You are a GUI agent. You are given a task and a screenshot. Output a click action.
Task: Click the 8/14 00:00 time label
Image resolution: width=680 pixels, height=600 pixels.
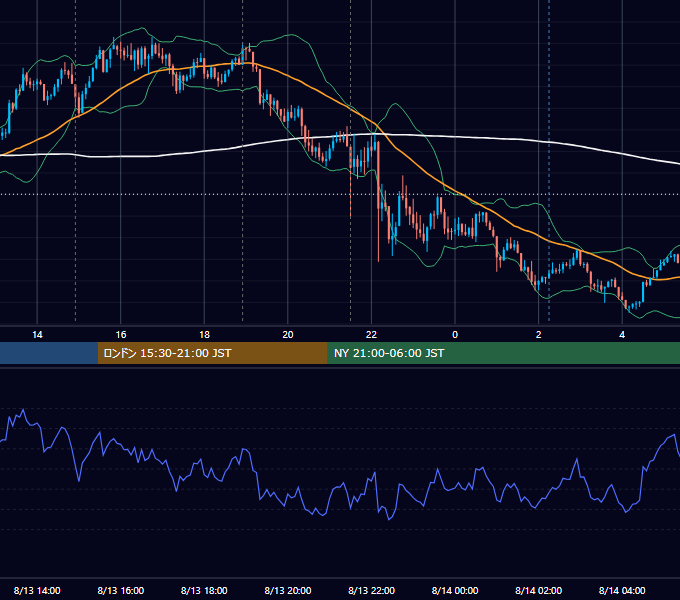455,590
